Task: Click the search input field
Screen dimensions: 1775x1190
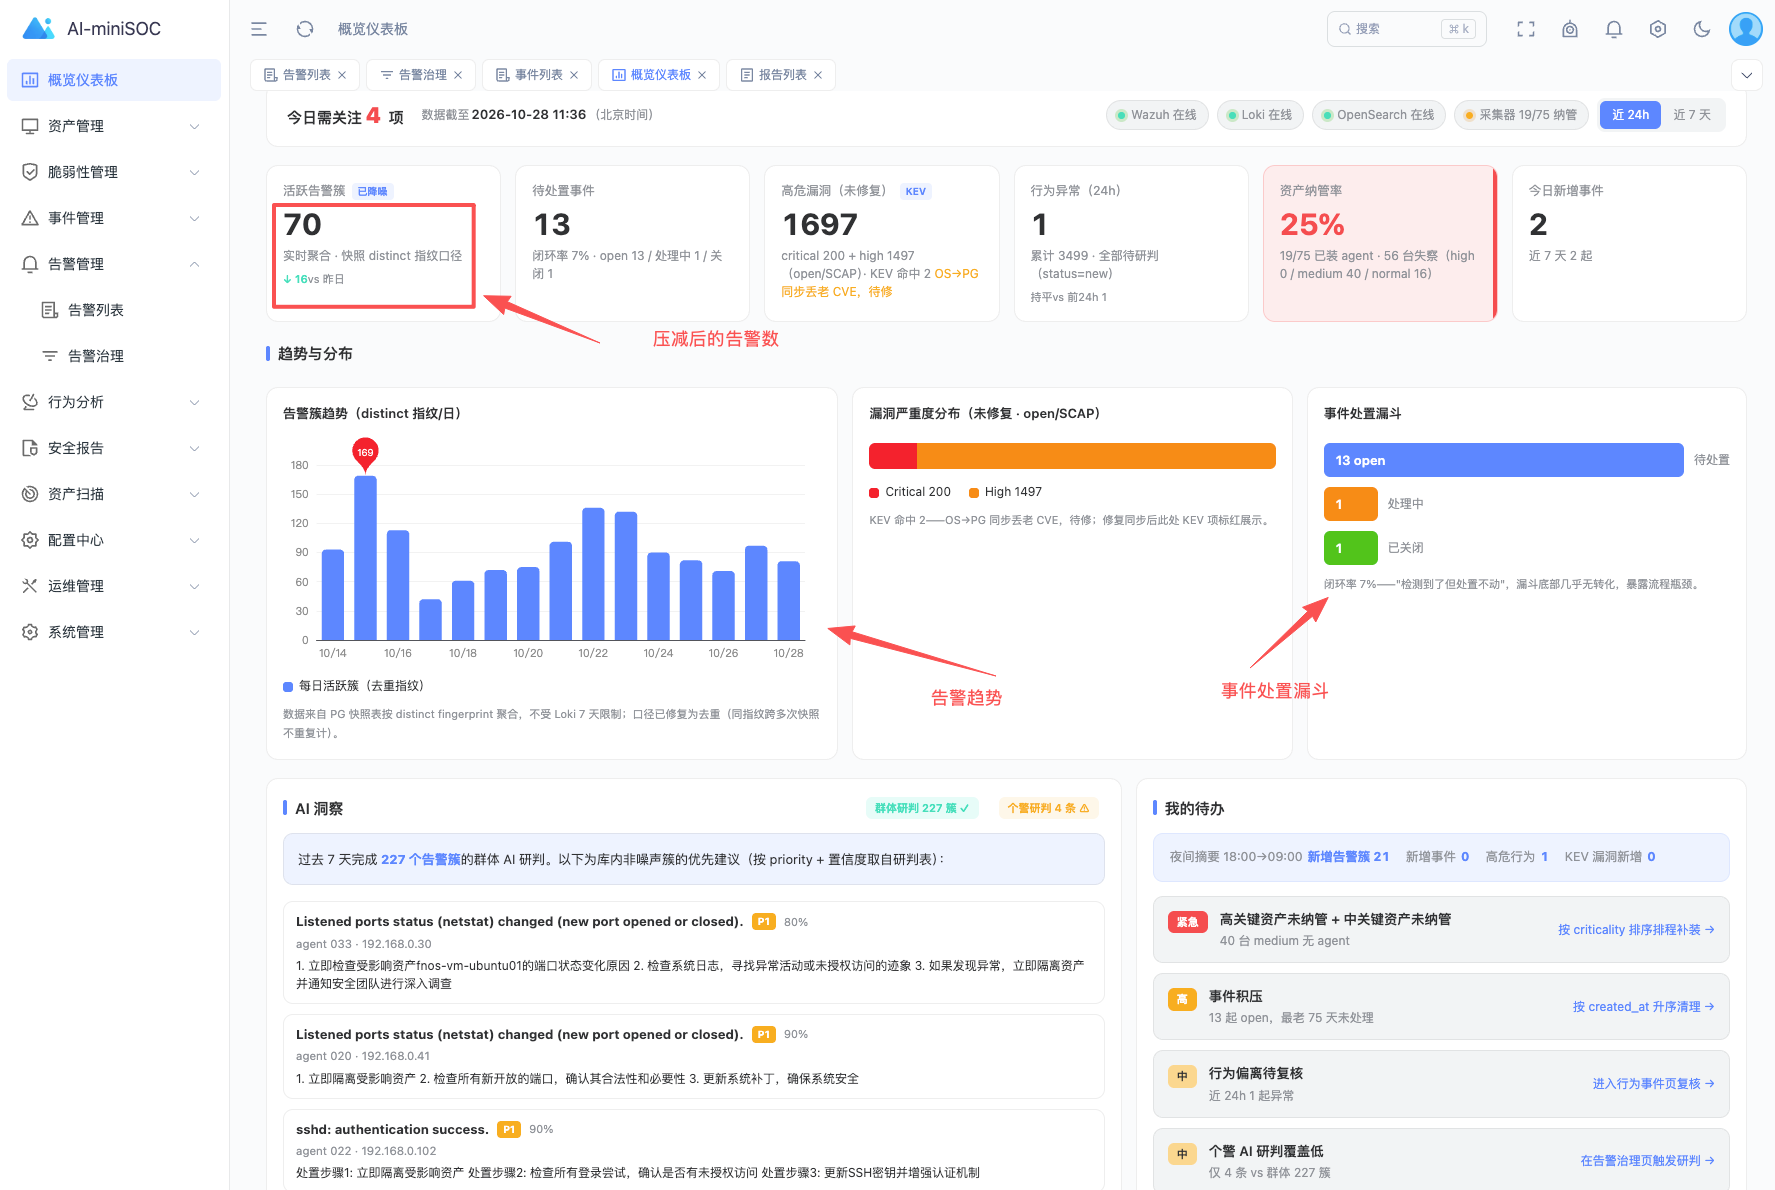Action: (1406, 29)
